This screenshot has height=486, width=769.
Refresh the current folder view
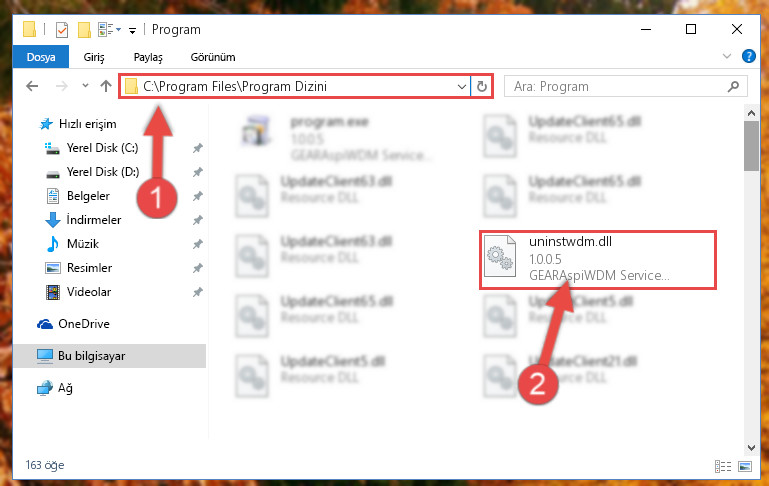click(x=482, y=86)
